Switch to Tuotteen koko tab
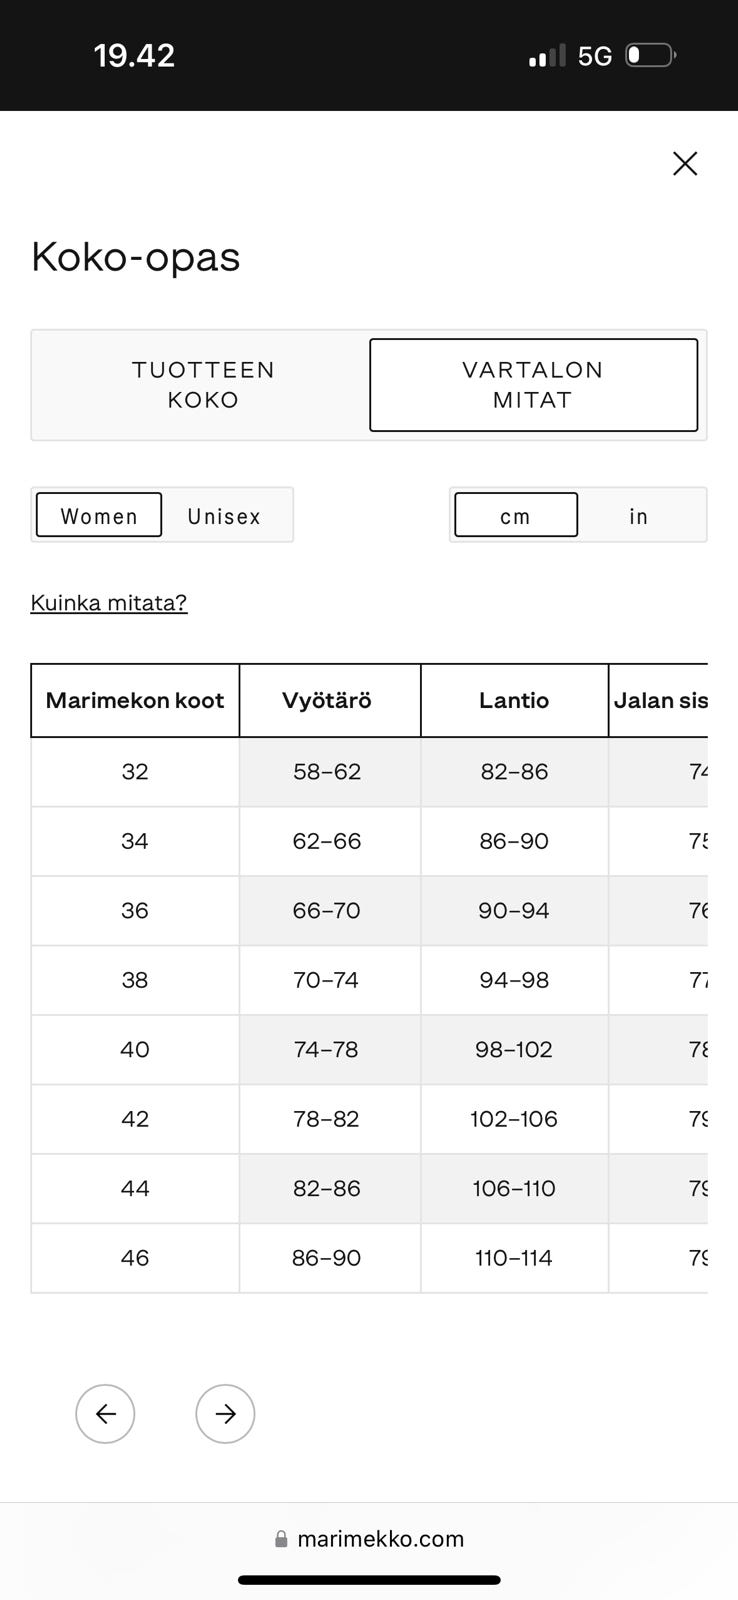 (x=203, y=385)
